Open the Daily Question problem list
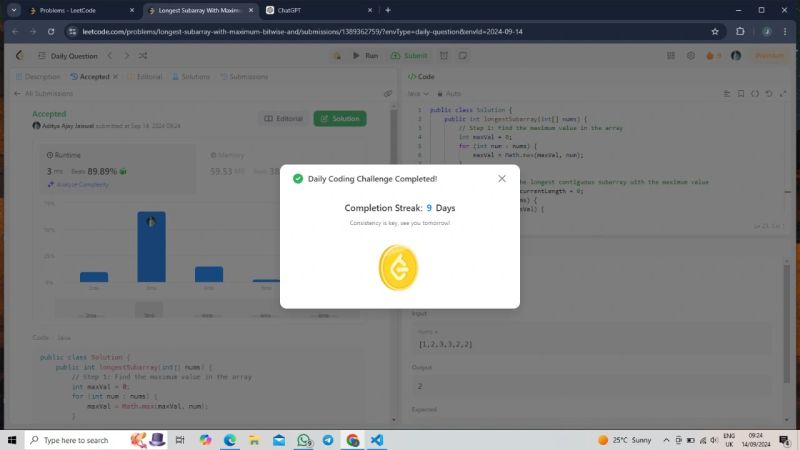Image resolution: width=800 pixels, height=450 pixels. (68, 56)
